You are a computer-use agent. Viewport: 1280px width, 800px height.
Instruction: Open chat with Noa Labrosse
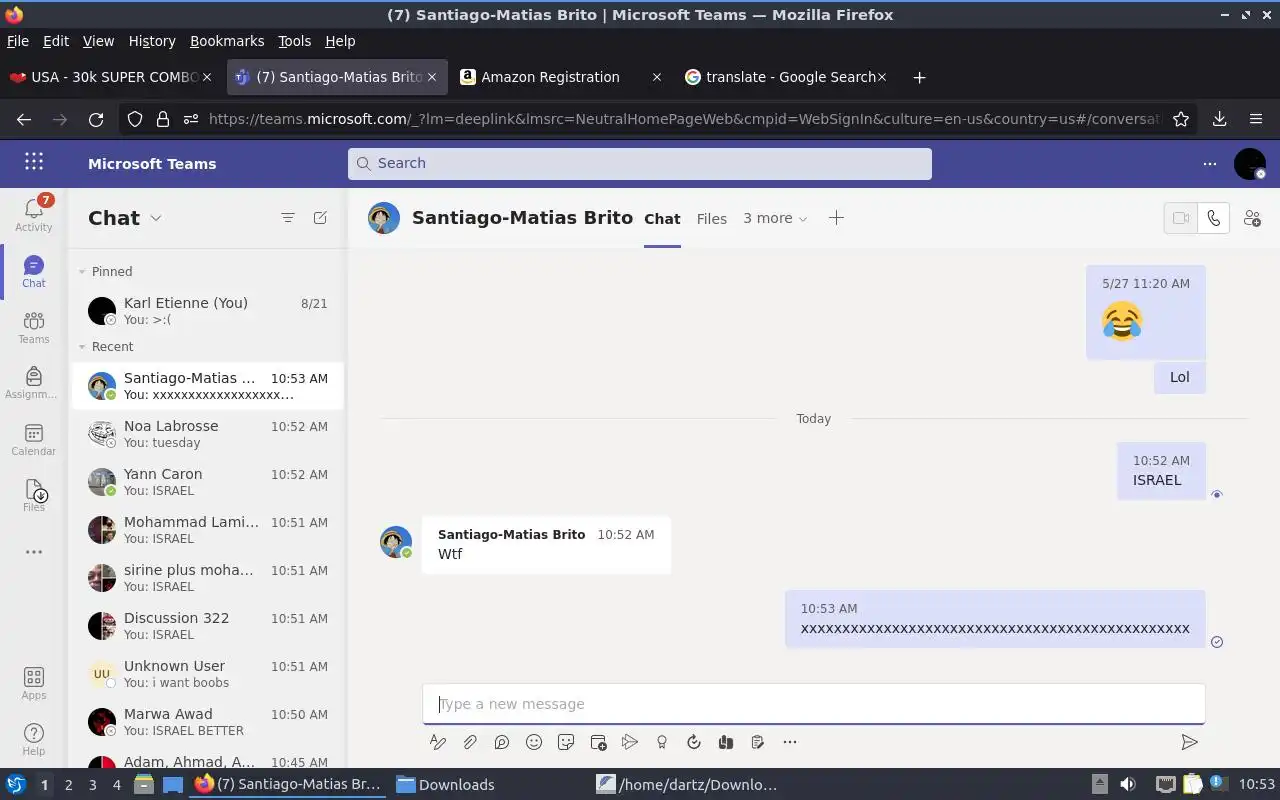tap(207, 434)
